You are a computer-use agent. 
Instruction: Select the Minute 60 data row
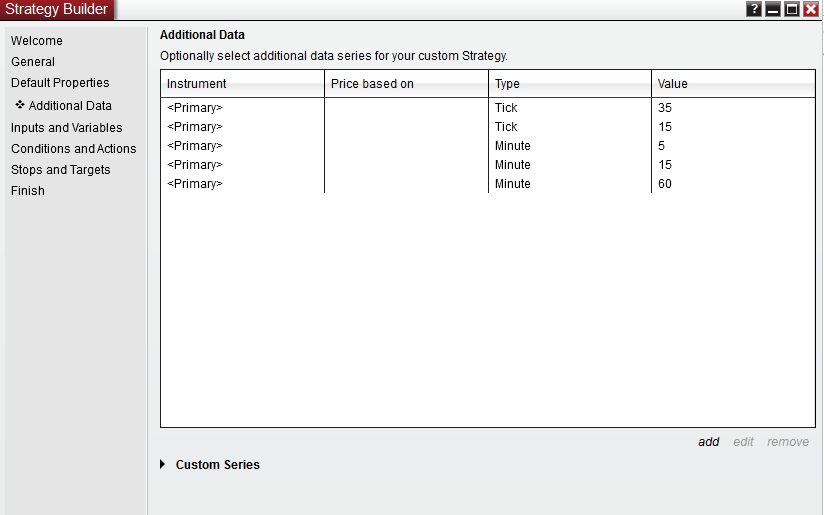coord(487,184)
